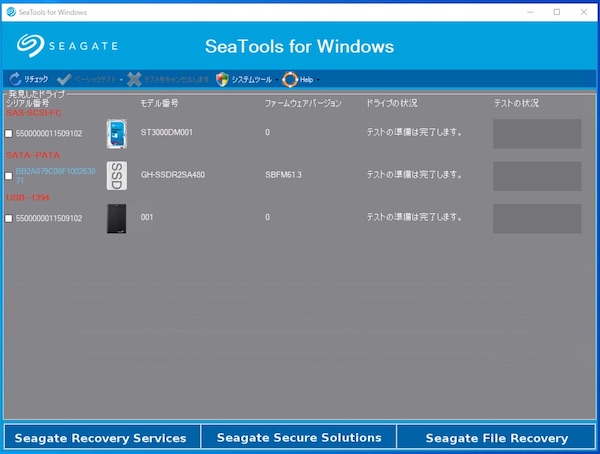Click the SeaTools title bar app icon
Screen dimensions: 600x454
coord(11,12)
